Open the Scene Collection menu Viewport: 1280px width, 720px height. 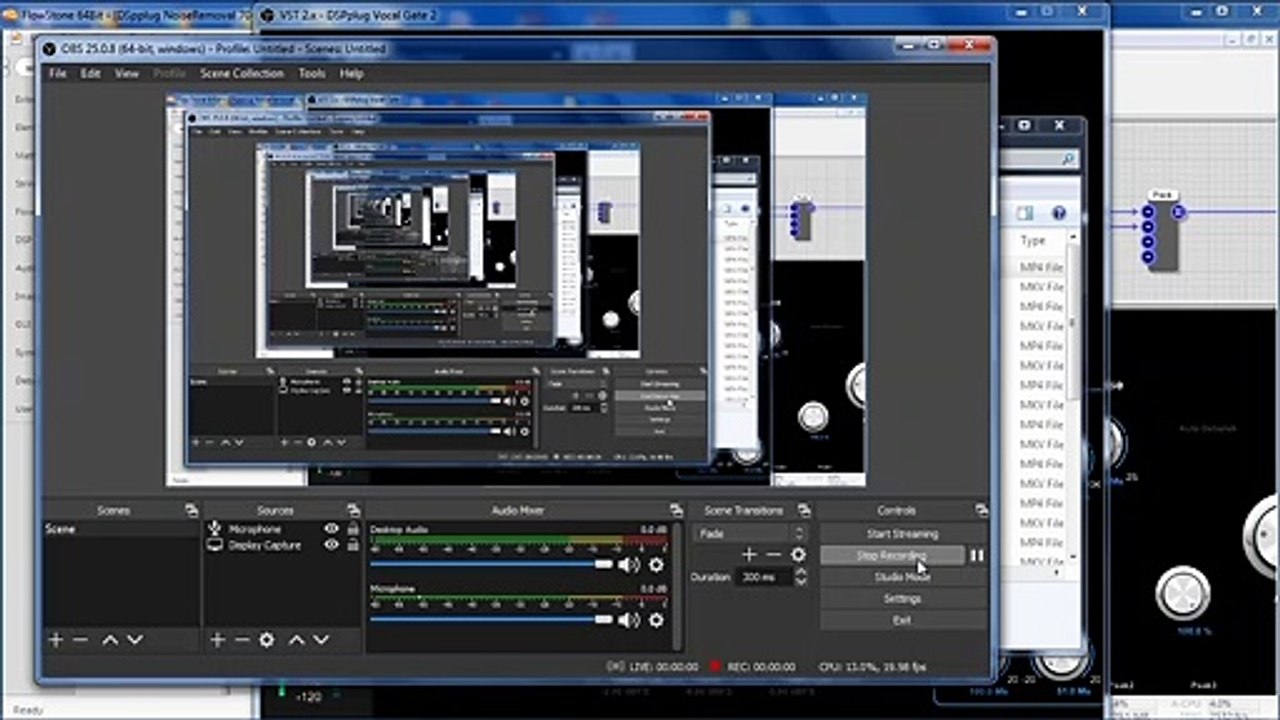coord(242,73)
